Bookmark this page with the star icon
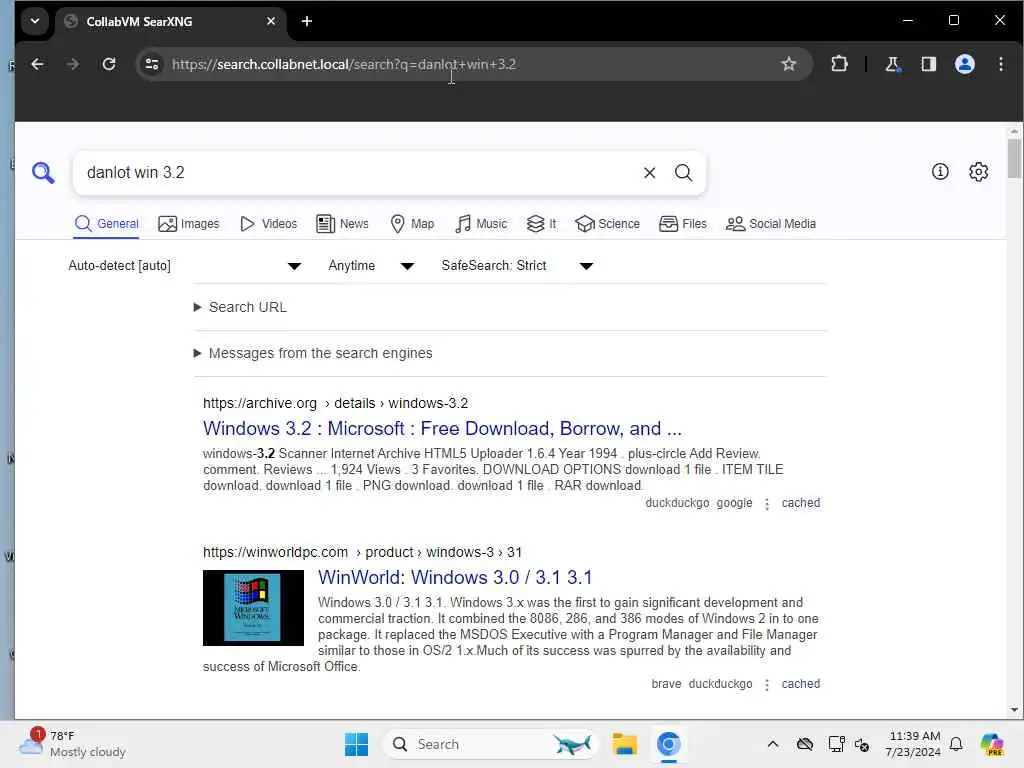 tap(788, 64)
